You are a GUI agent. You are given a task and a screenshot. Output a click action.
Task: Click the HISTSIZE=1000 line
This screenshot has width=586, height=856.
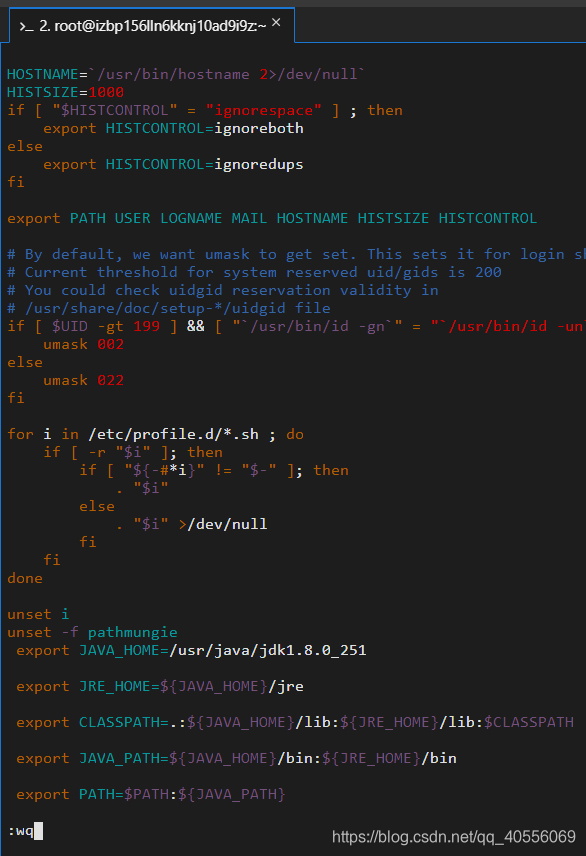click(x=66, y=92)
